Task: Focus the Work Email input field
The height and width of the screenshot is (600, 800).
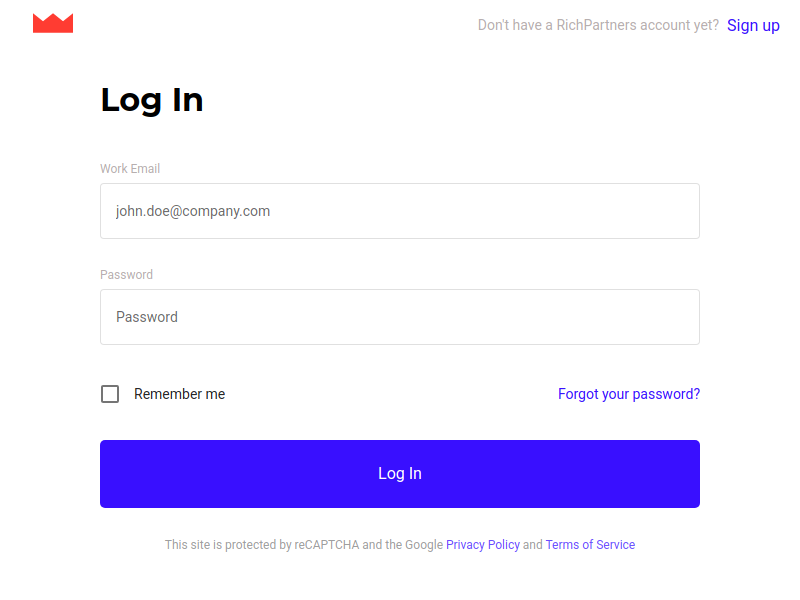Action: [400, 211]
